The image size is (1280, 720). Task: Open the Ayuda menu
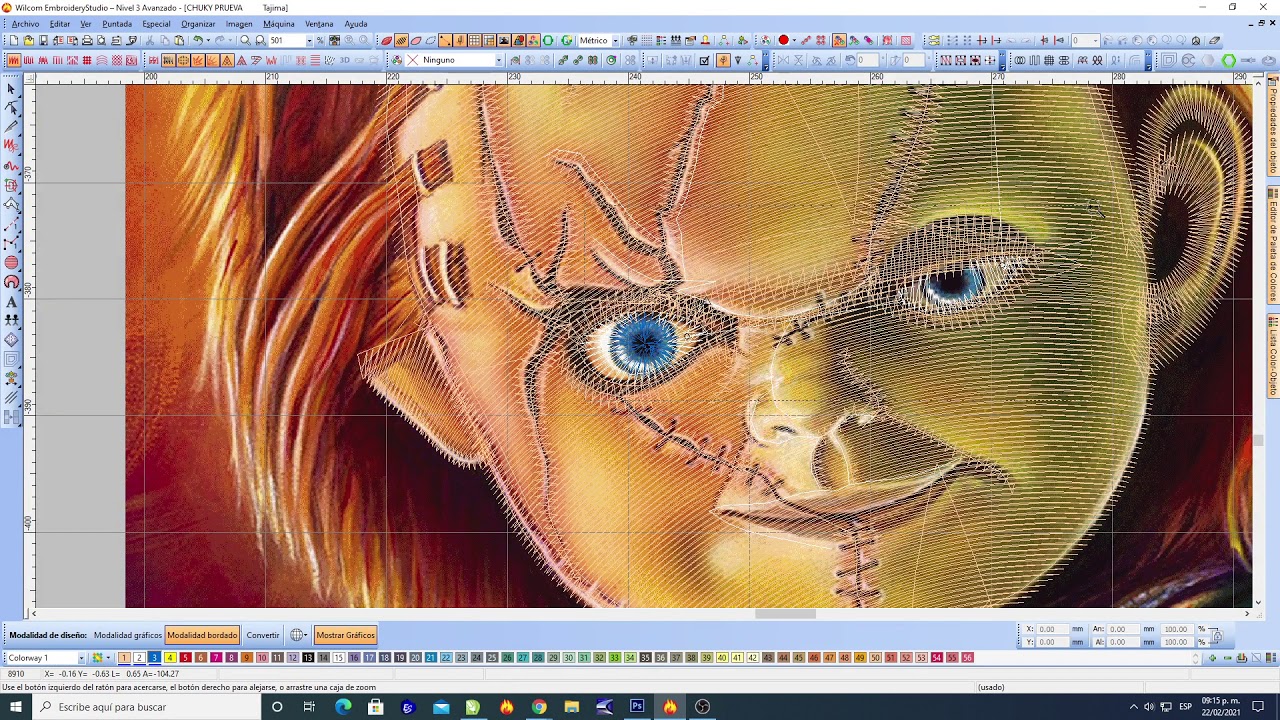(x=355, y=23)
